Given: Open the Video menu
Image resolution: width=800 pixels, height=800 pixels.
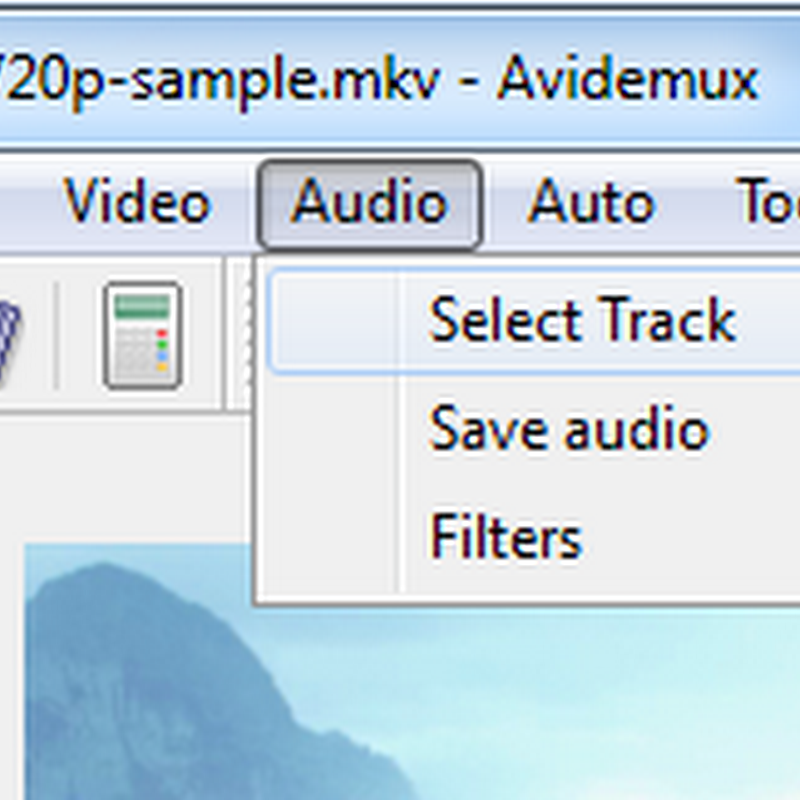Looking at the screenshot, I should point(138,204).
